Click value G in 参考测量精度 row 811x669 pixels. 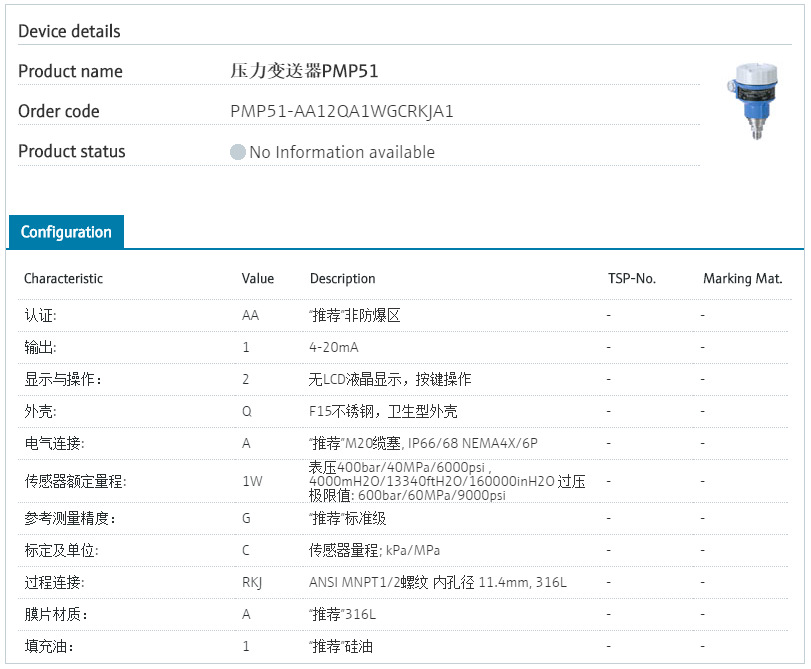coord(246,518)
